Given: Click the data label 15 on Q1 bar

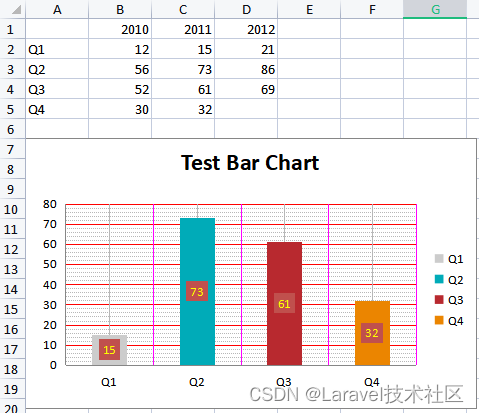Looking at the screenshot, I should (x=109, y=350).
